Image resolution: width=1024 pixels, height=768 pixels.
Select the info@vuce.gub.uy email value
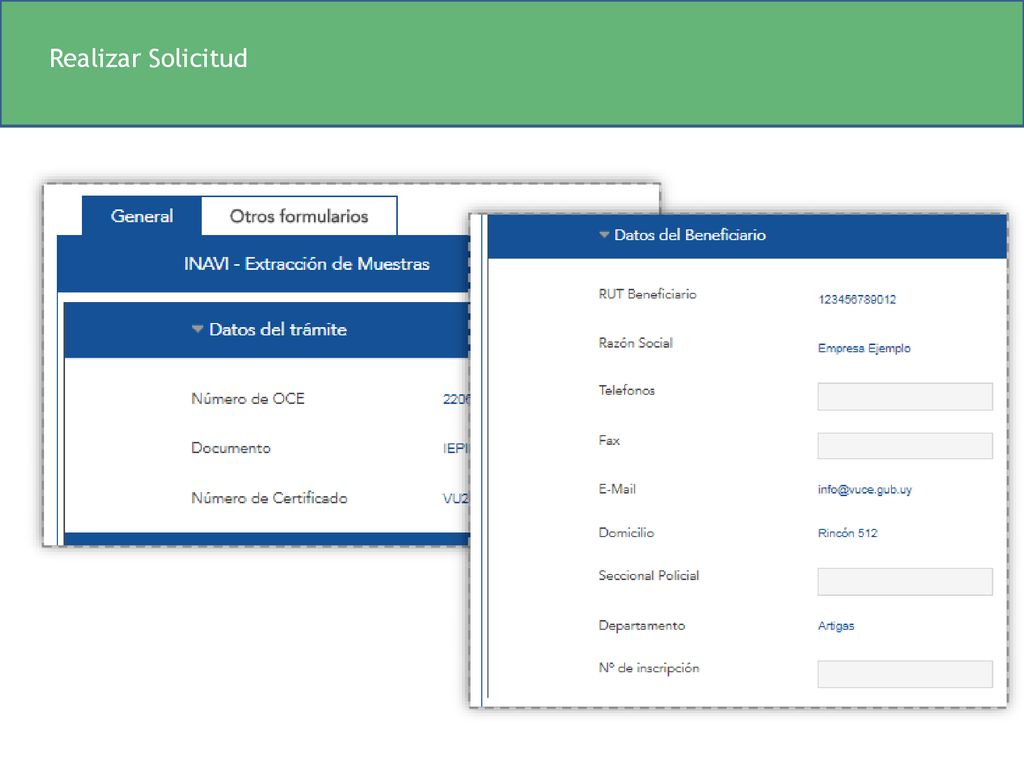pyautogui.click(x=865, y=490)
